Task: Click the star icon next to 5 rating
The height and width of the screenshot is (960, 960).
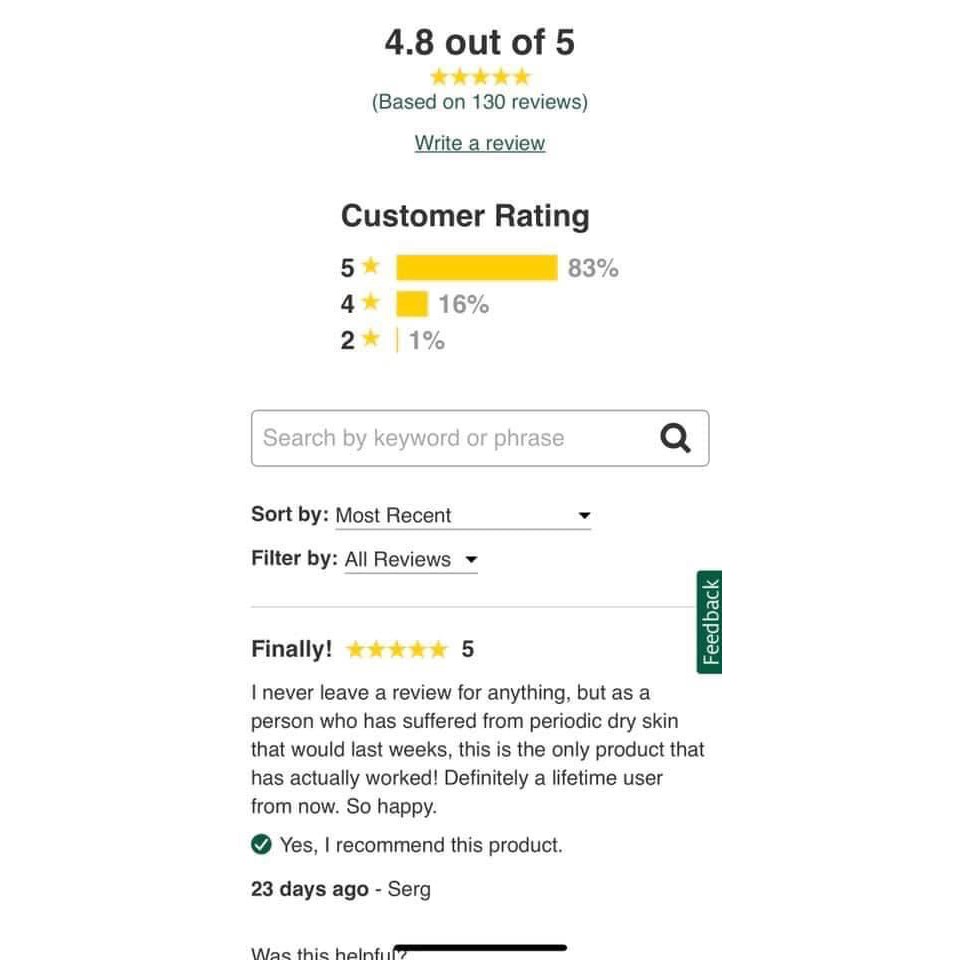Action: 371,267
